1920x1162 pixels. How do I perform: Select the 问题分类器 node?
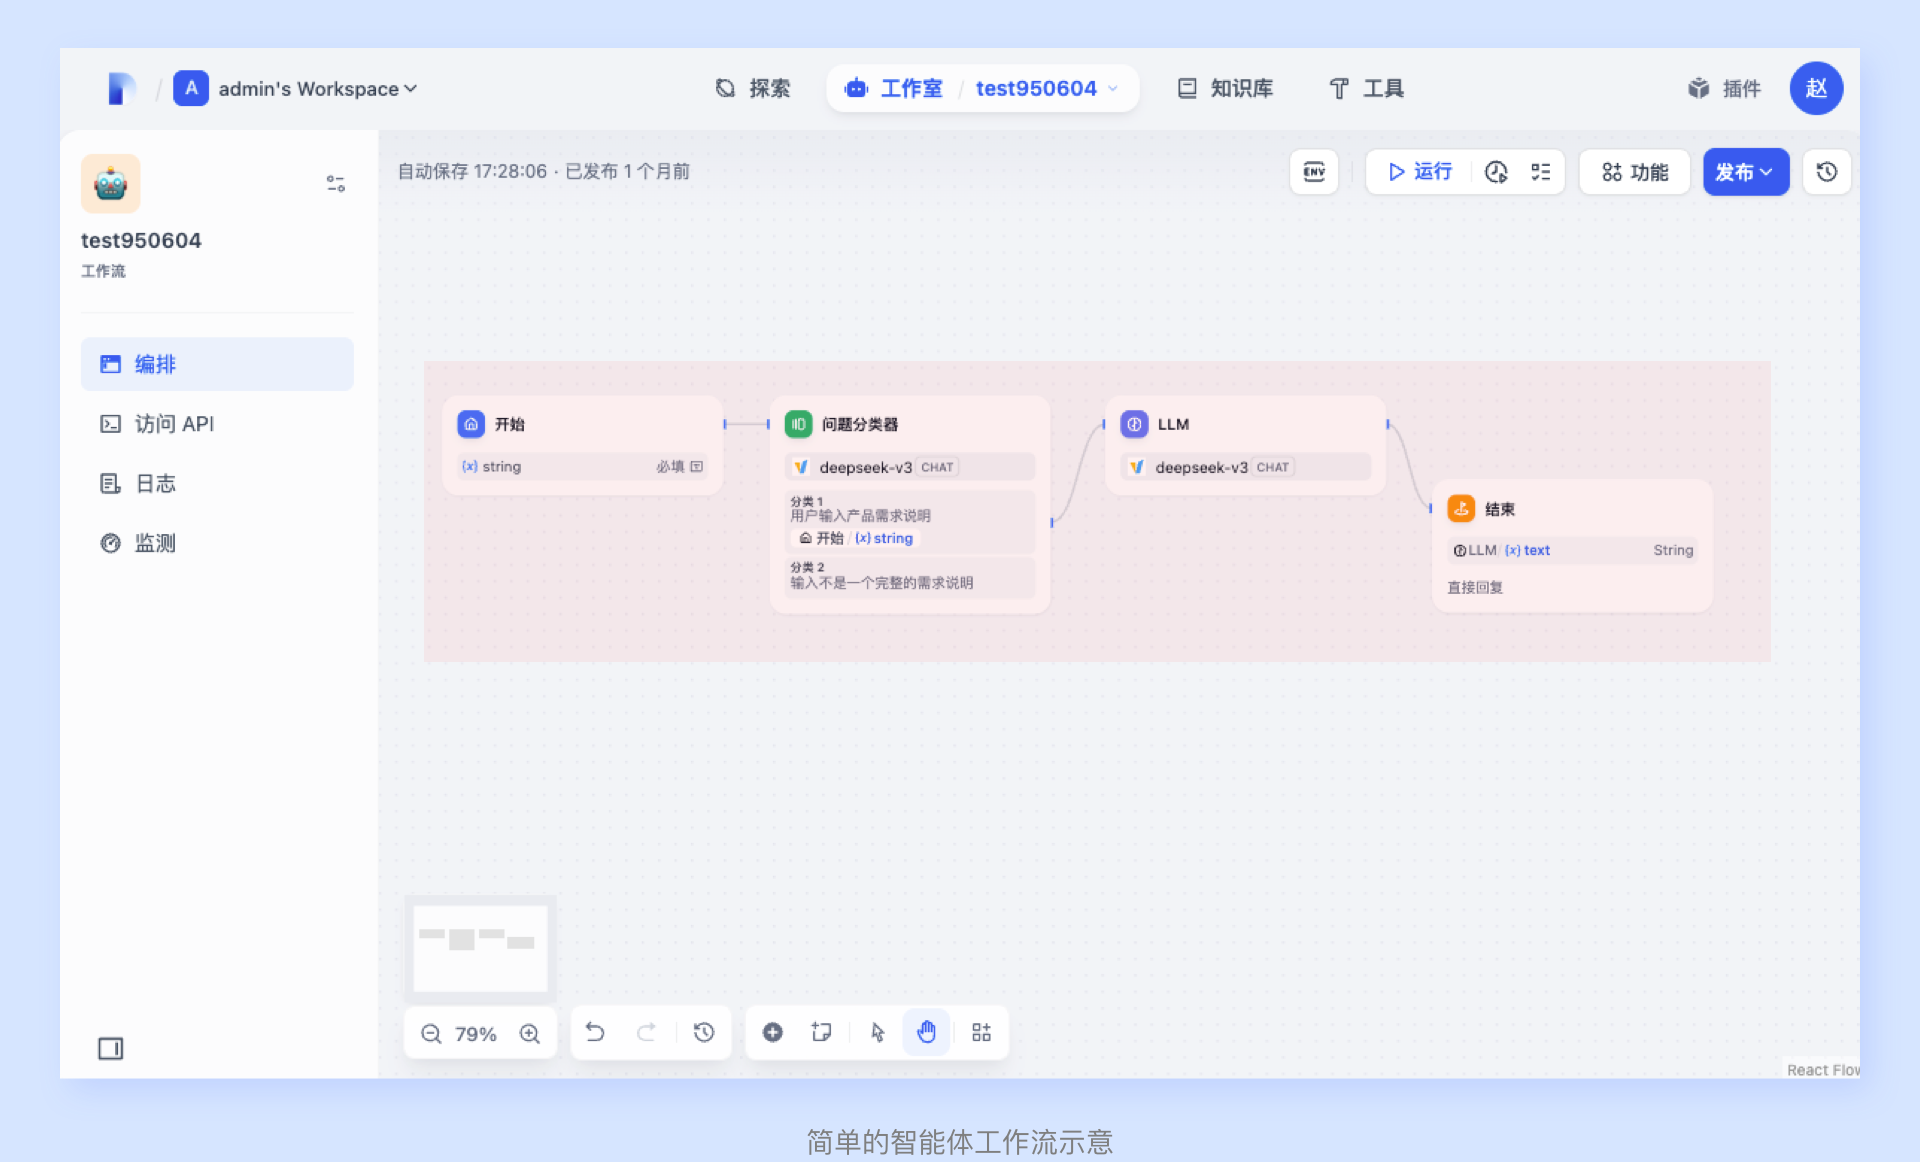click(909, 504)
